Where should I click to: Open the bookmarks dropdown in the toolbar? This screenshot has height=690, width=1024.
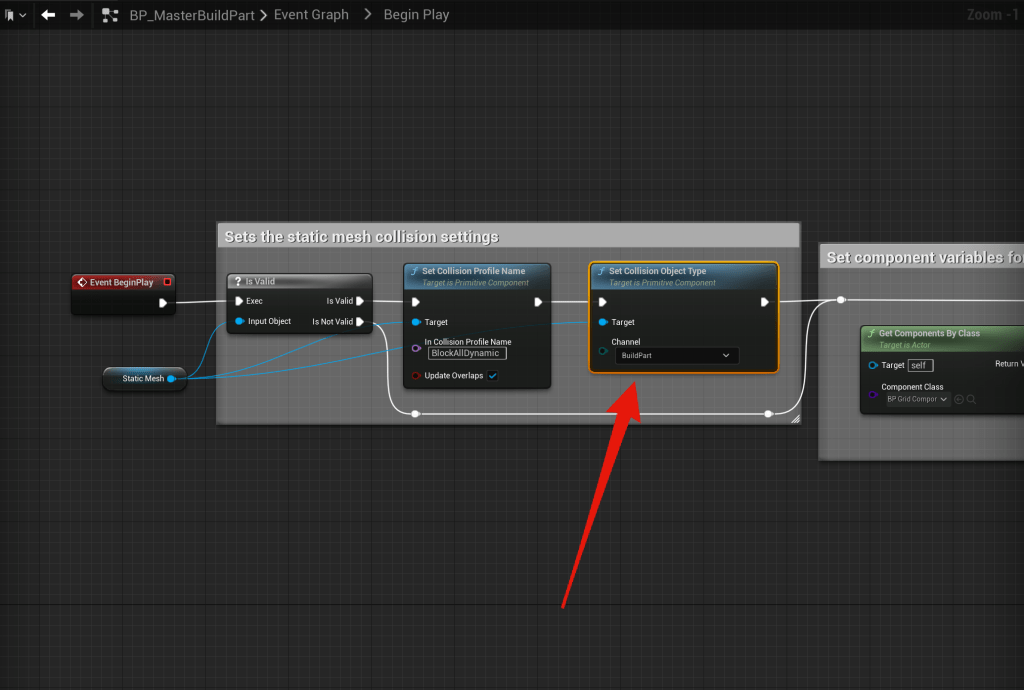[14, 15]
